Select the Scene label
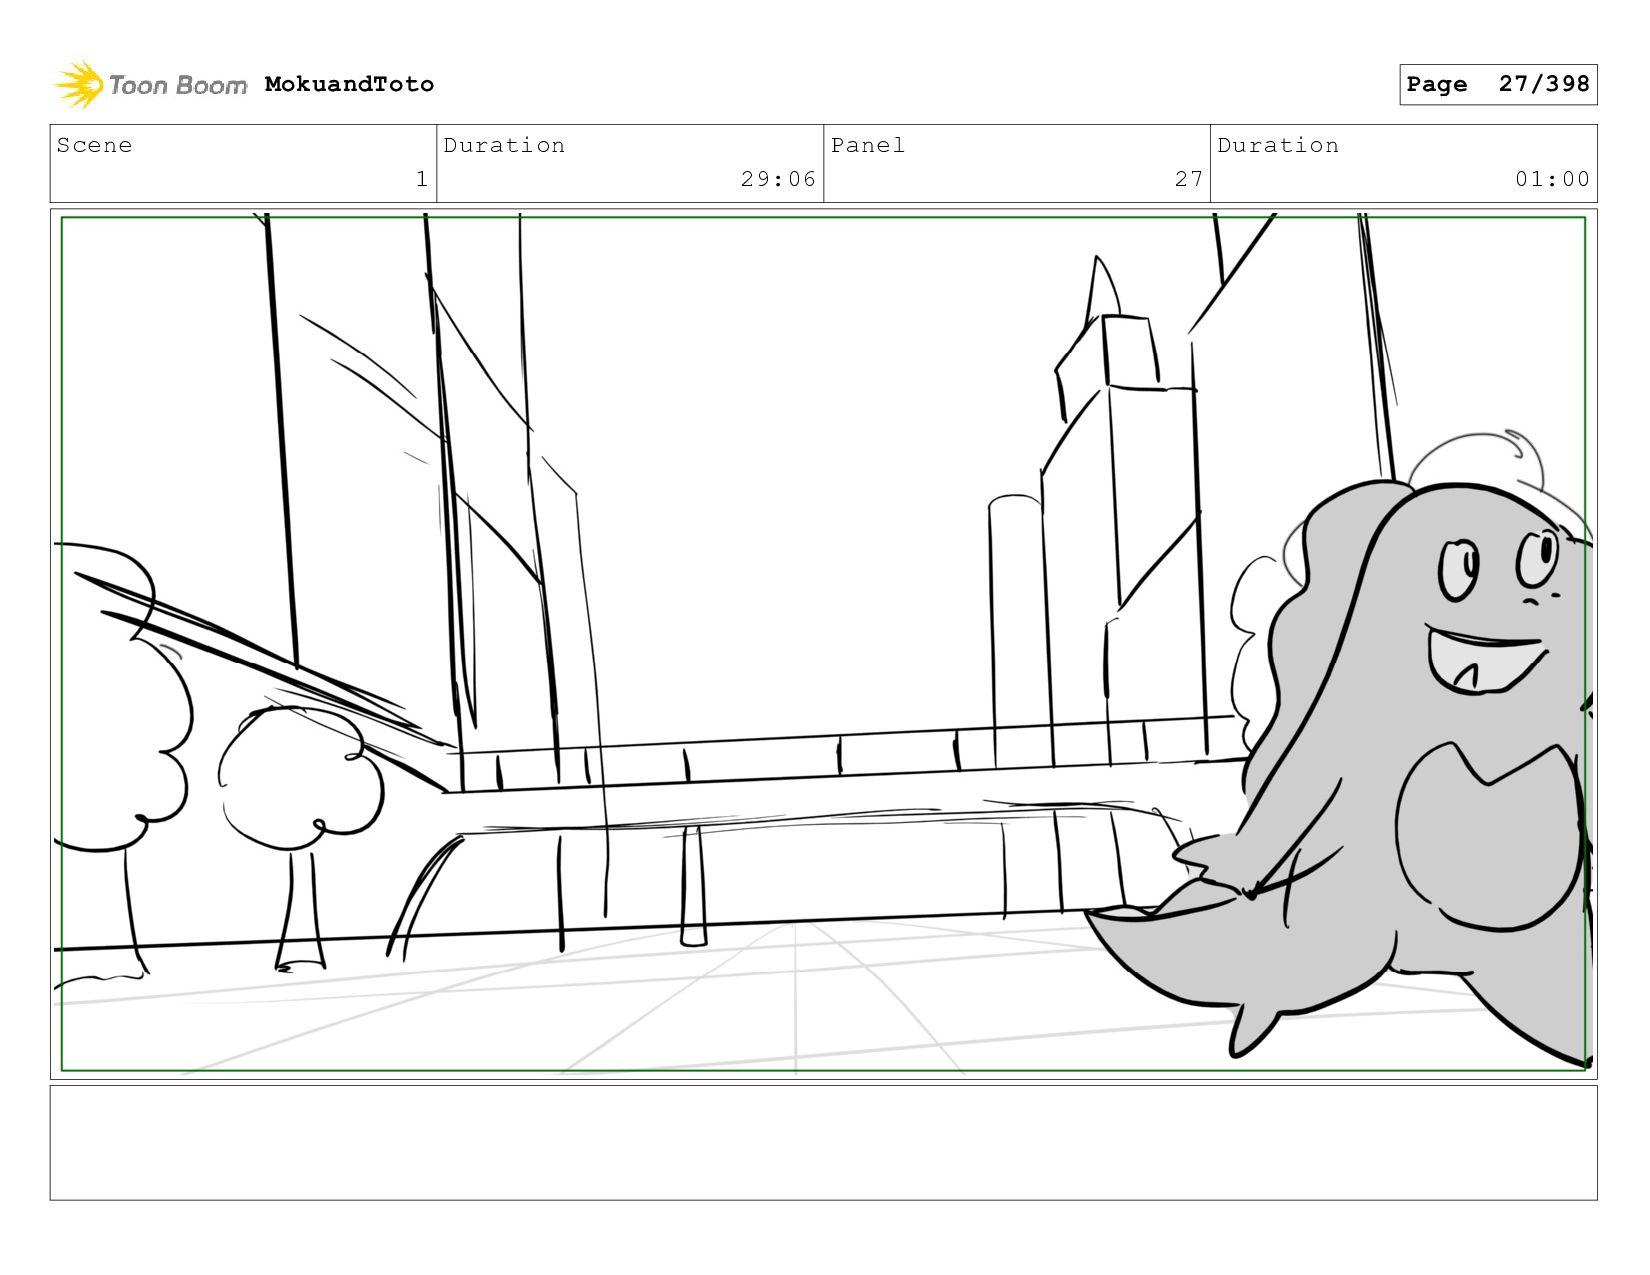1650x1275 pixels. 94,145
